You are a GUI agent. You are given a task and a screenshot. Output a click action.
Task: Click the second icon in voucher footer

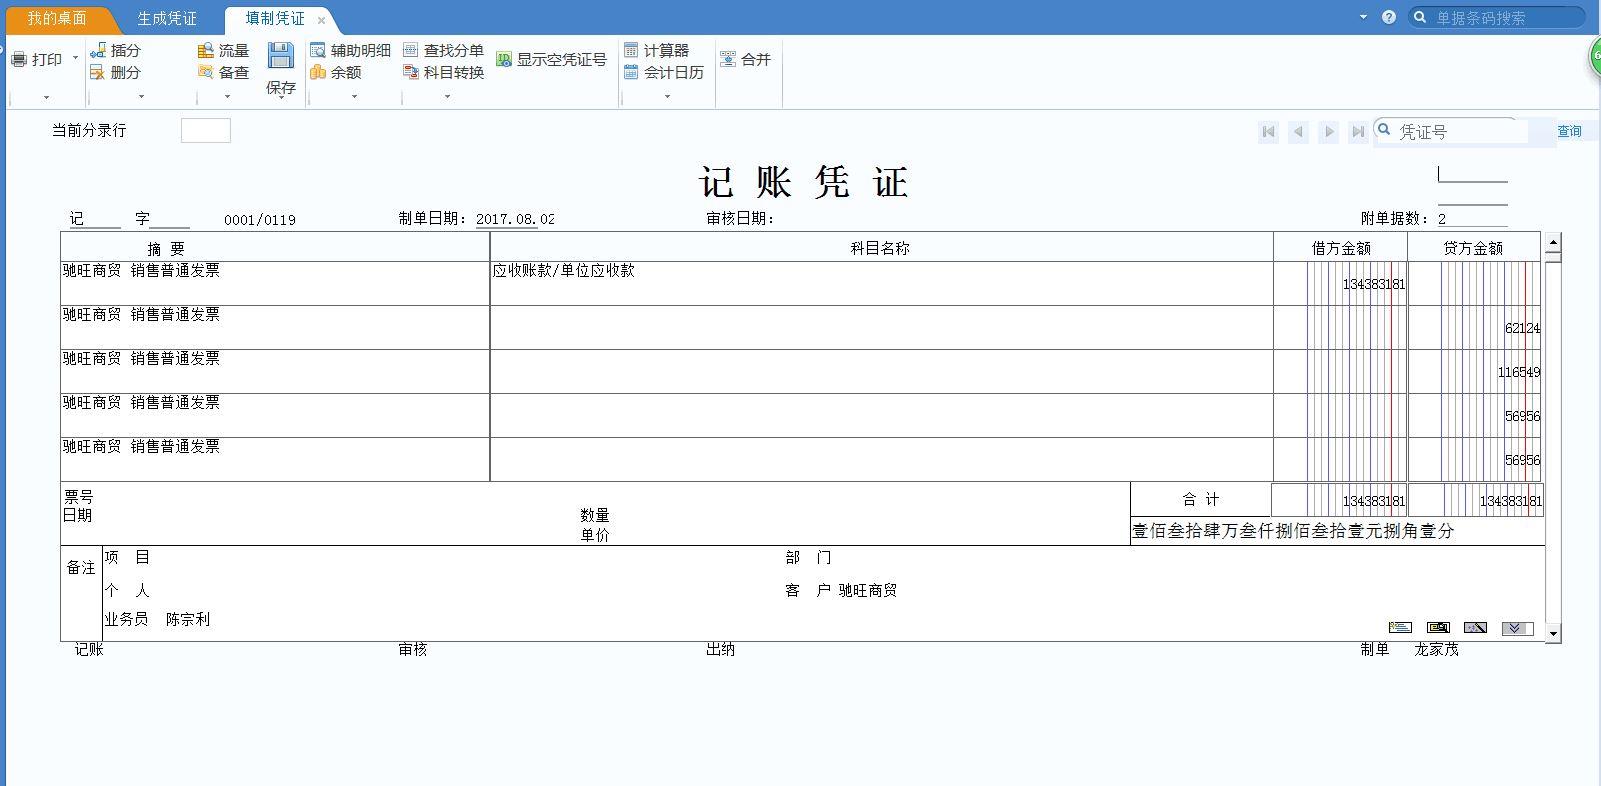click(x=1438, y=627)
